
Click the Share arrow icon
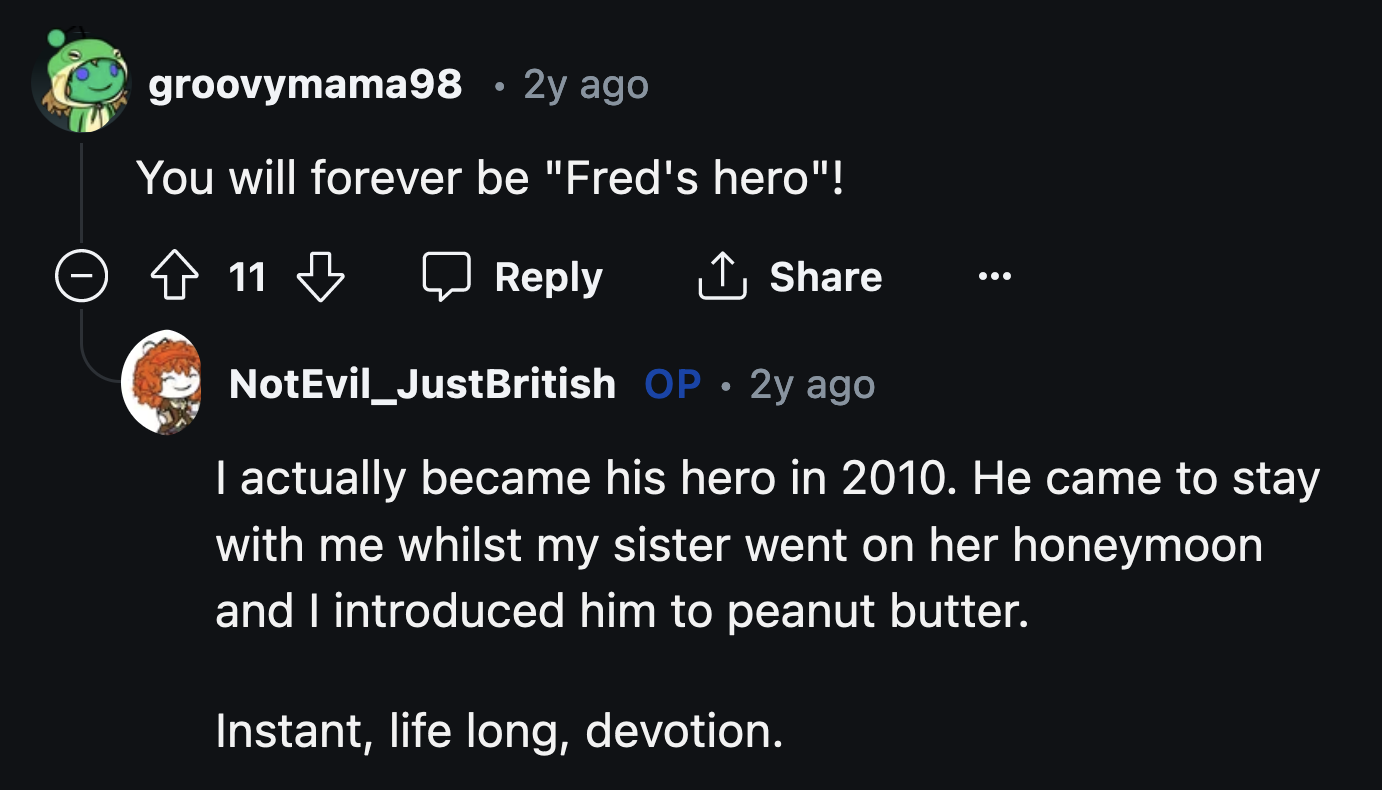pos(722,277)
